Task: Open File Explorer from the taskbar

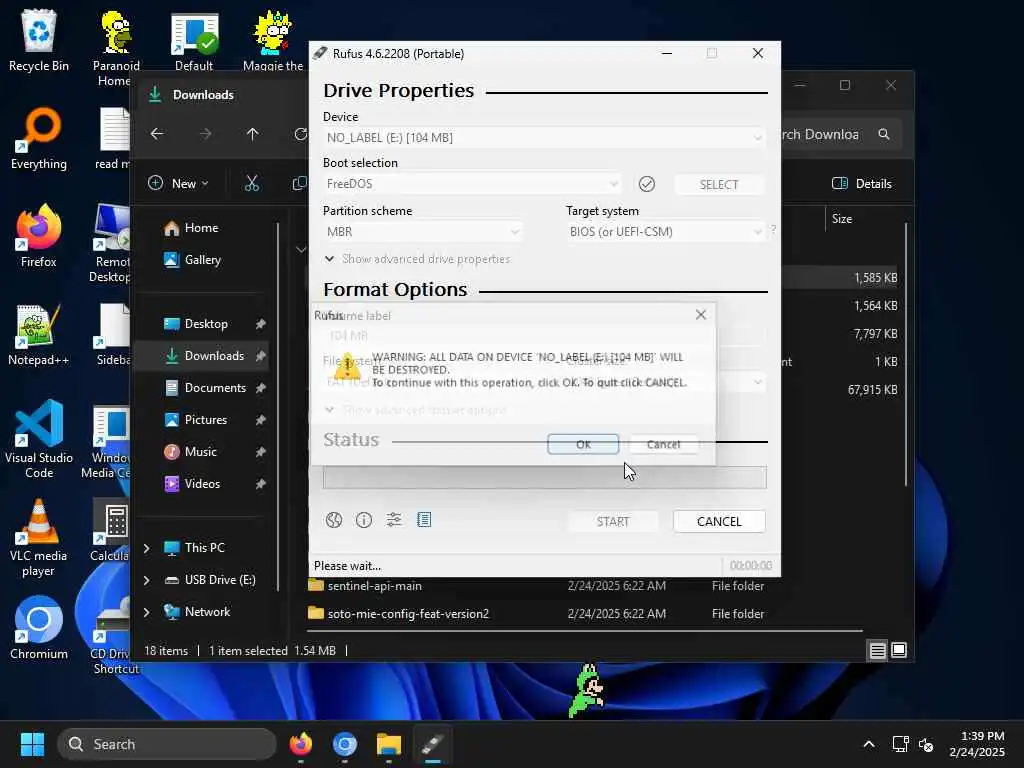Action: pos(389,744)
